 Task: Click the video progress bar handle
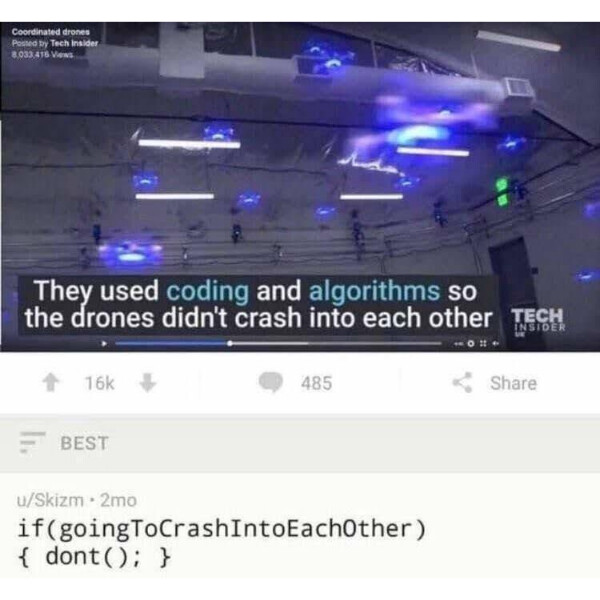(x=230, y=343)
